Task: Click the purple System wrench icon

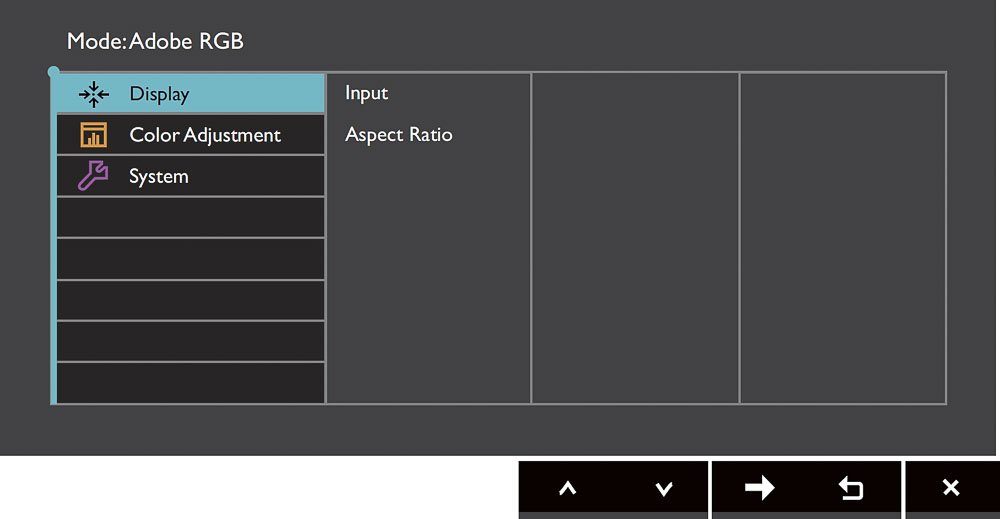Action: pos(93,176)
